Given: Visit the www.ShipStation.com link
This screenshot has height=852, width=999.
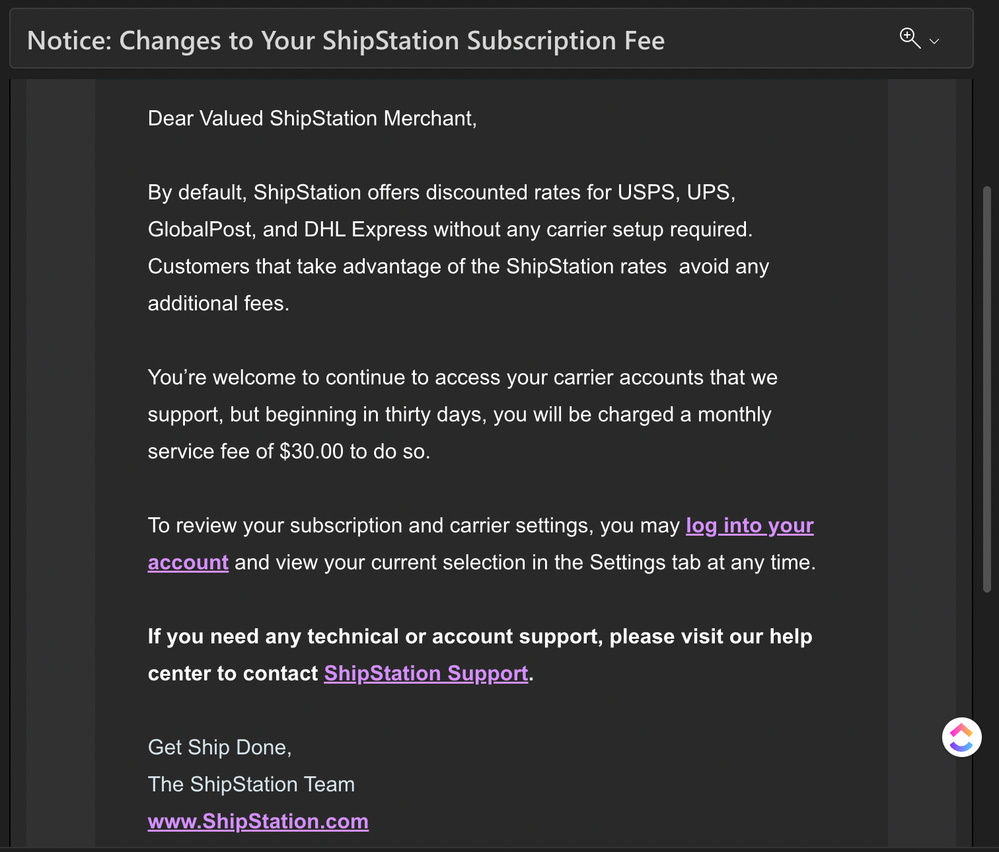Looking at the screenshot, I should pyautogui.click(x=258, y=821).
